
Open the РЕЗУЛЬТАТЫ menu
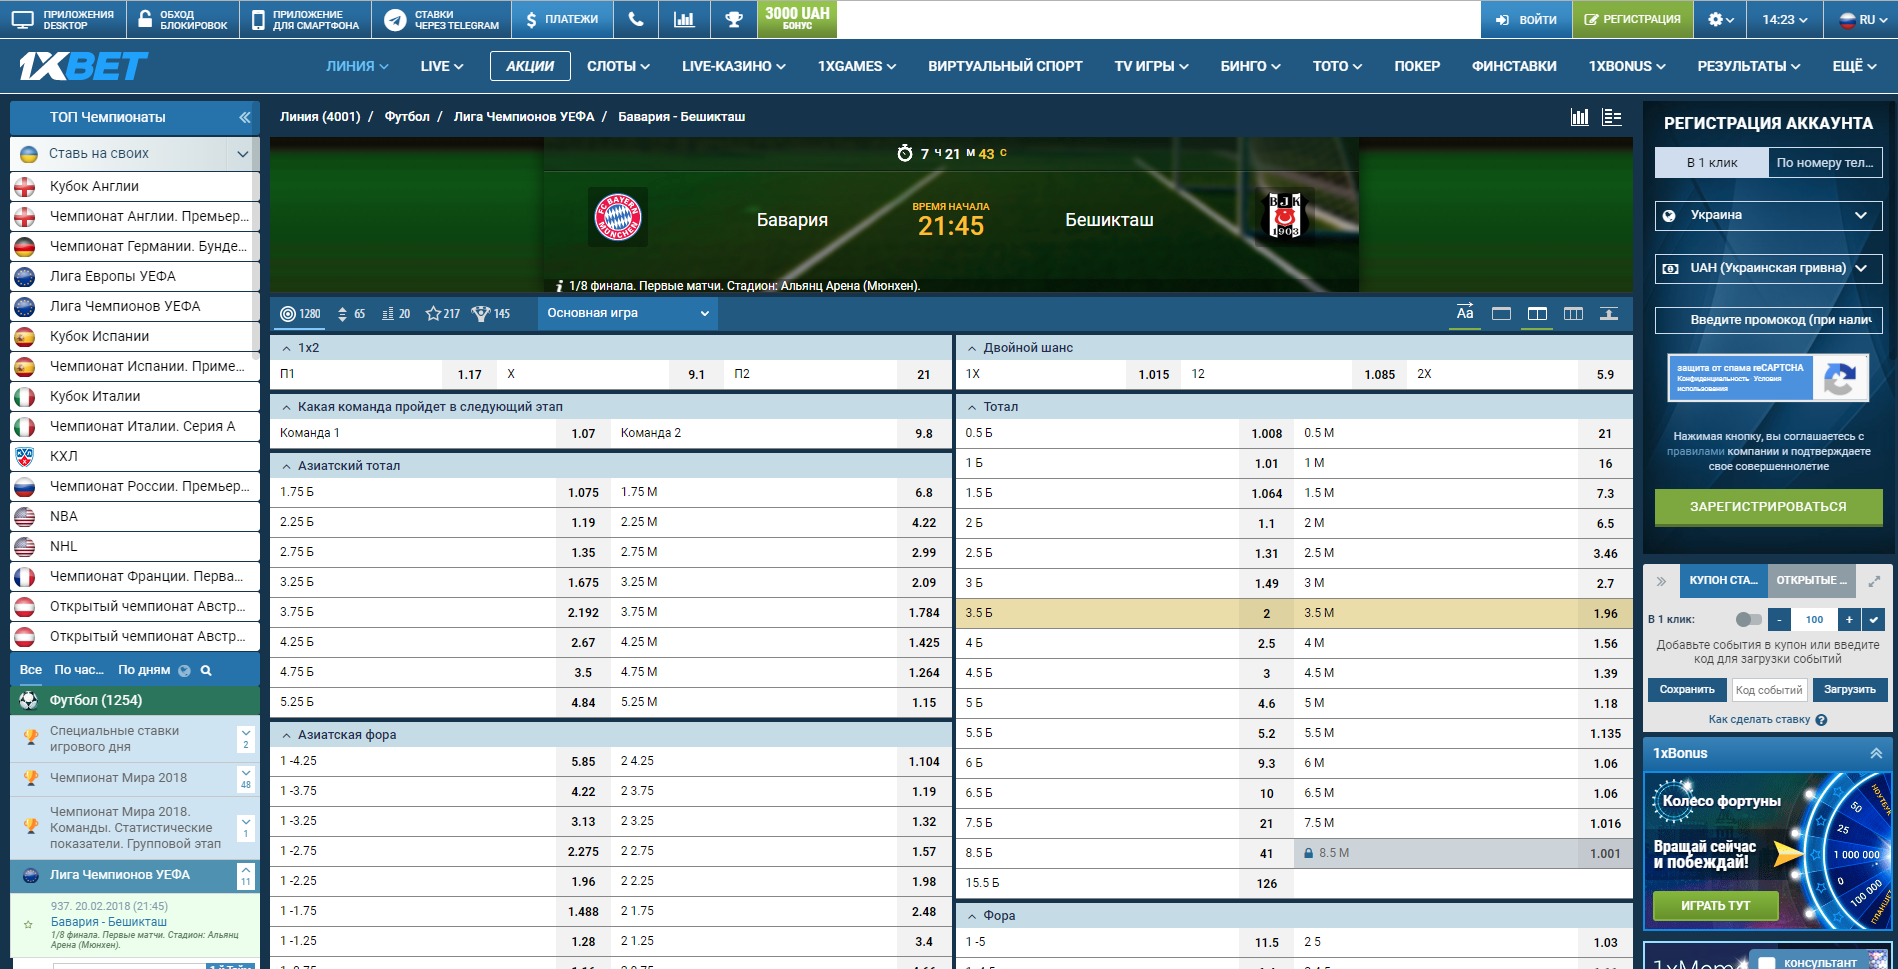tap(1748, 66)
